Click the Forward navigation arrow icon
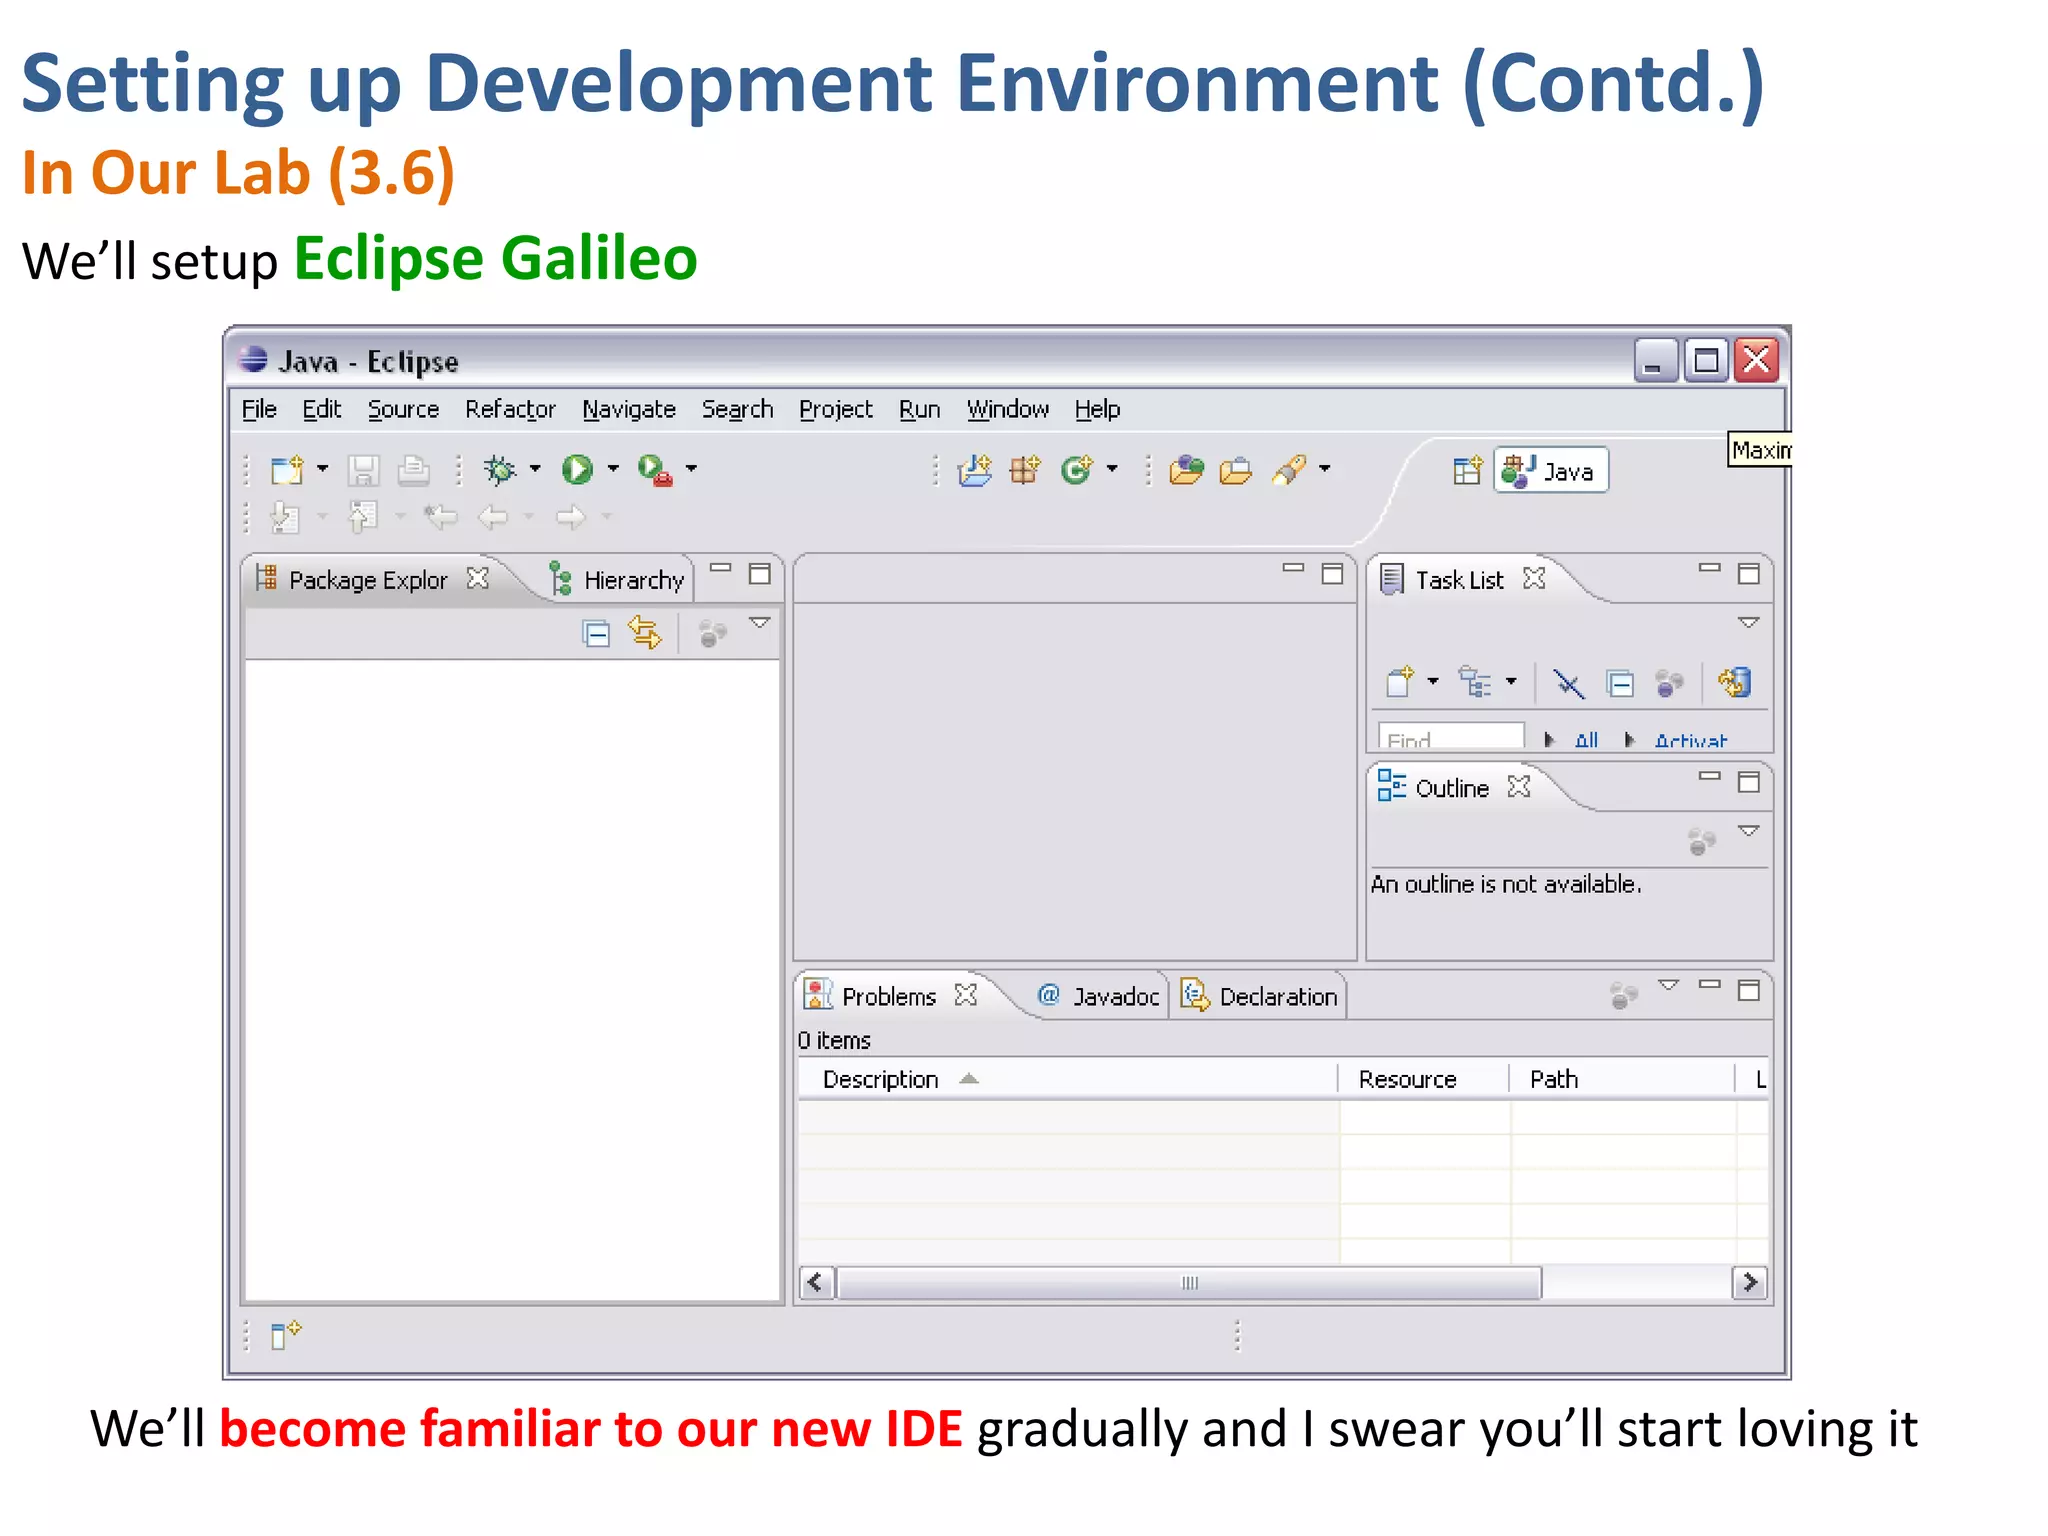The image size is (2048, 1536). pos(571,517)
